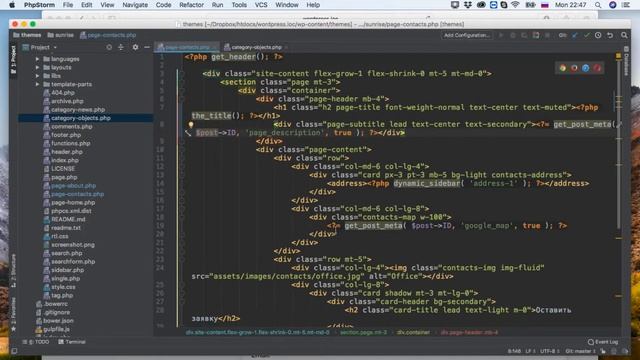Click the collapse all icon in Project panel

(121, 47)
